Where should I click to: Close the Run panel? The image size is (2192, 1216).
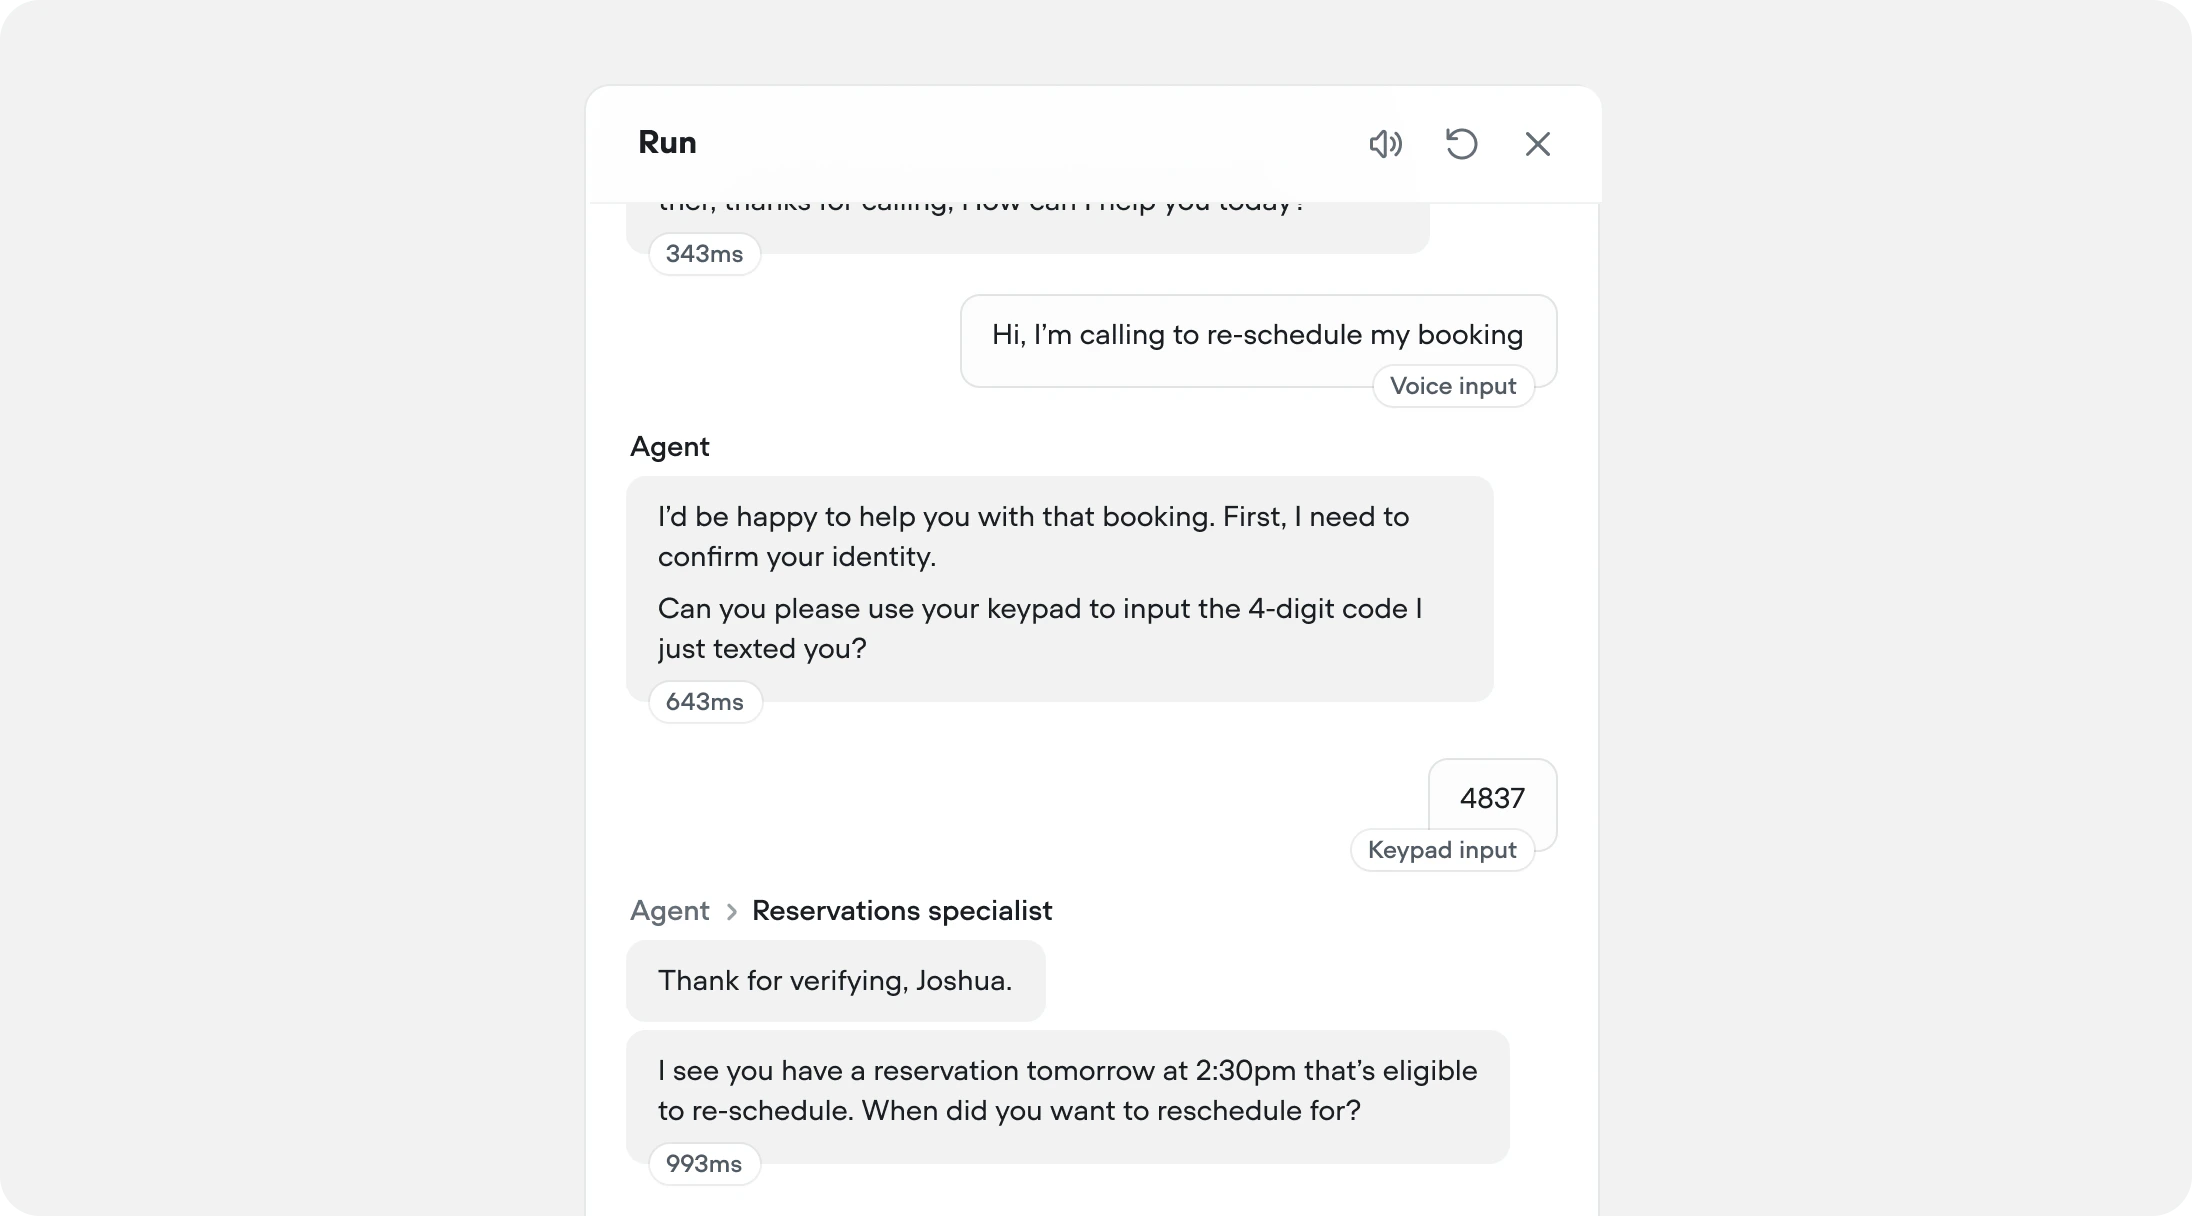coord(1537,144)
